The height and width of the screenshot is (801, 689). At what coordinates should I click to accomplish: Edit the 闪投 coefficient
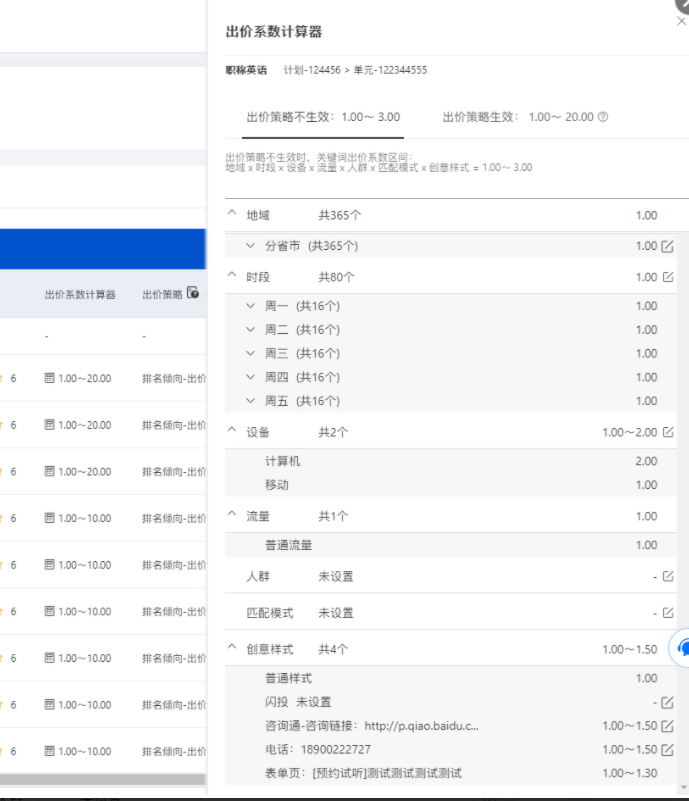click(x=667, y=702)
